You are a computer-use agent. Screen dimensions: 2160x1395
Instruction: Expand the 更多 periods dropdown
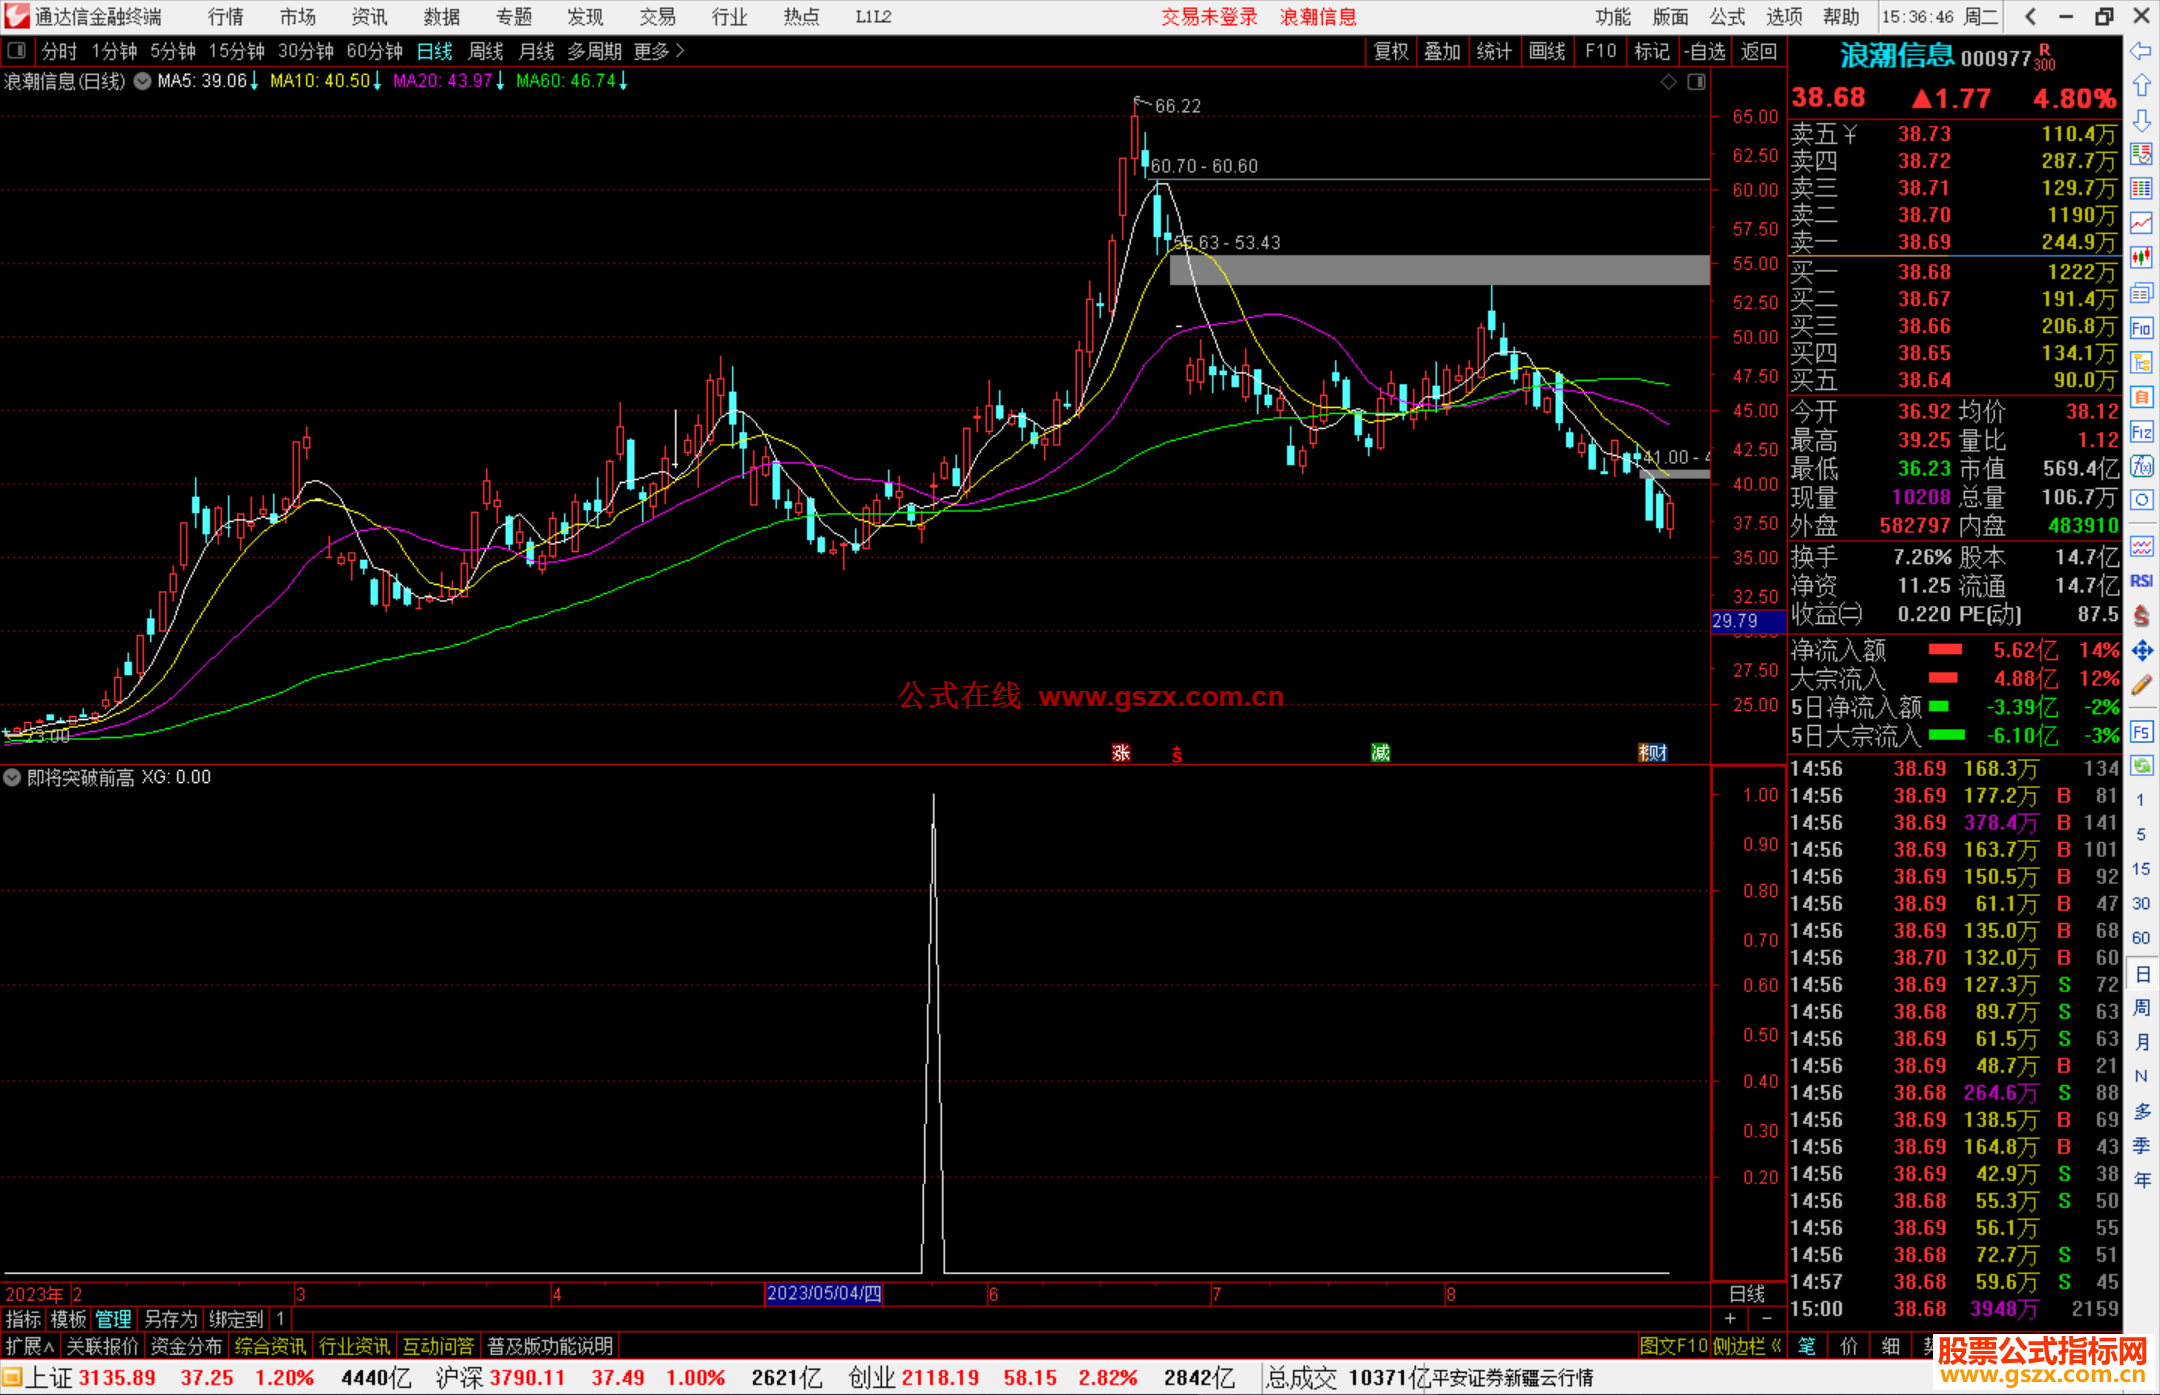tap(659, 51)
